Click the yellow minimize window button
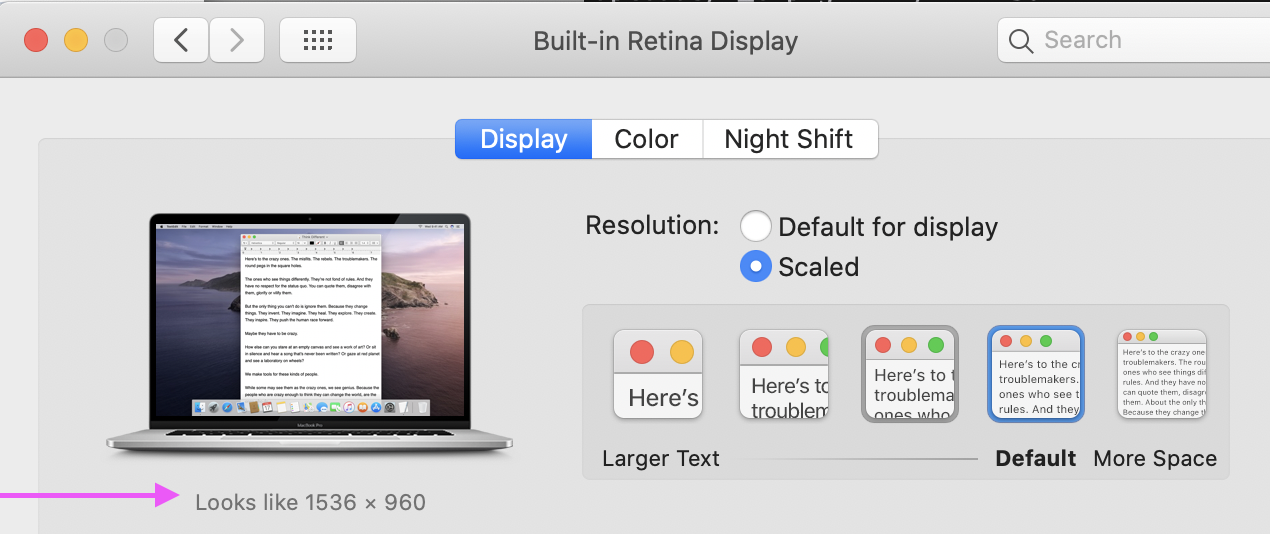Screen dimensions: 1270x534 point(76,40)
